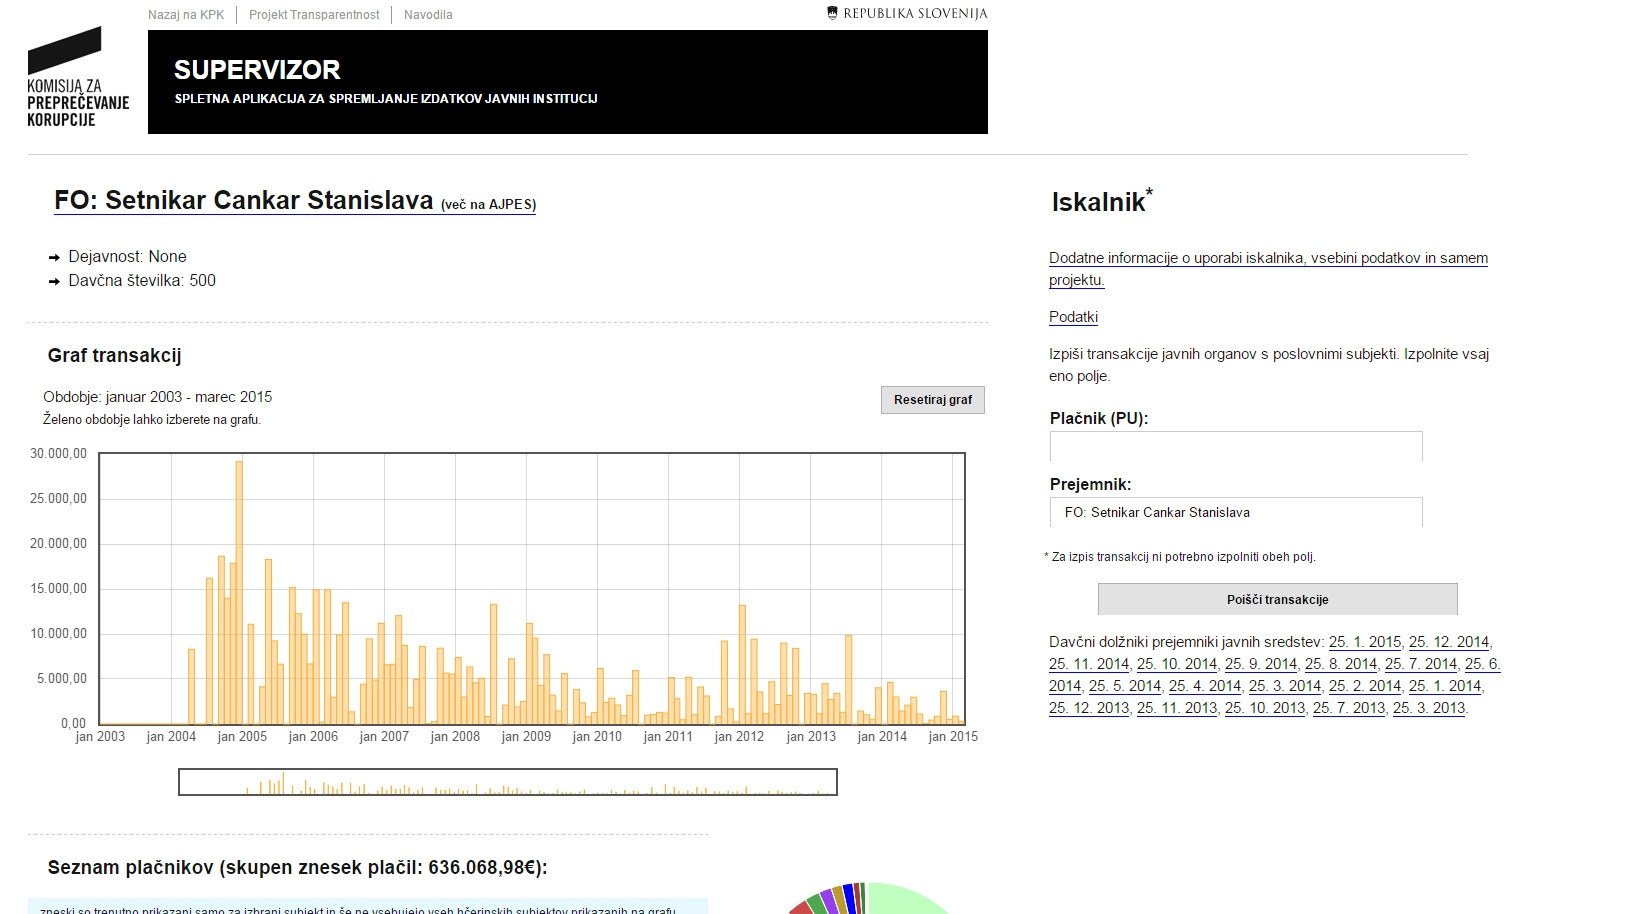The width and height of the screenshot is (1650, 914).
Task: Open Dodatne informacije o uporabi iskalnika link
Action: 1267,258
